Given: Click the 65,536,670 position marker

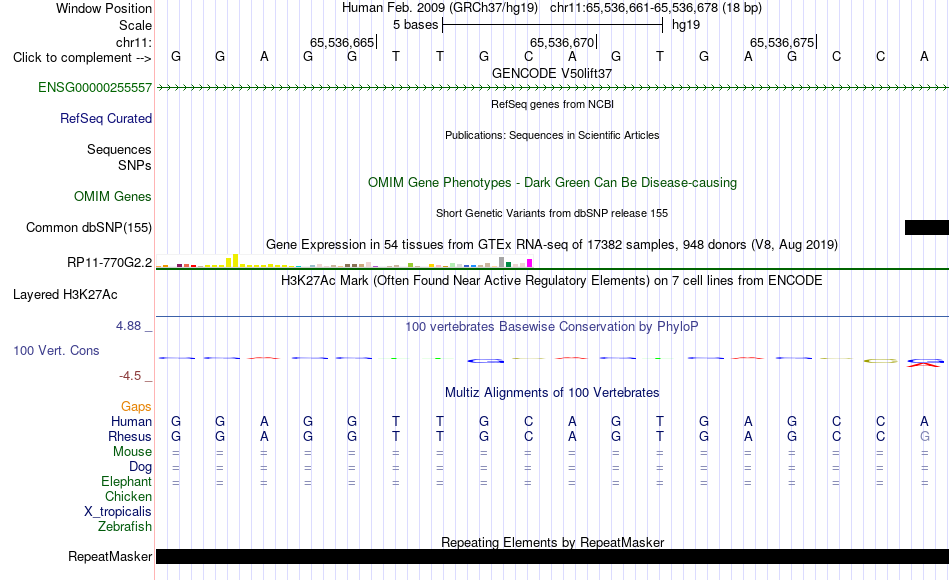Looking at the screenshot, I should click(x=562, y=42).
